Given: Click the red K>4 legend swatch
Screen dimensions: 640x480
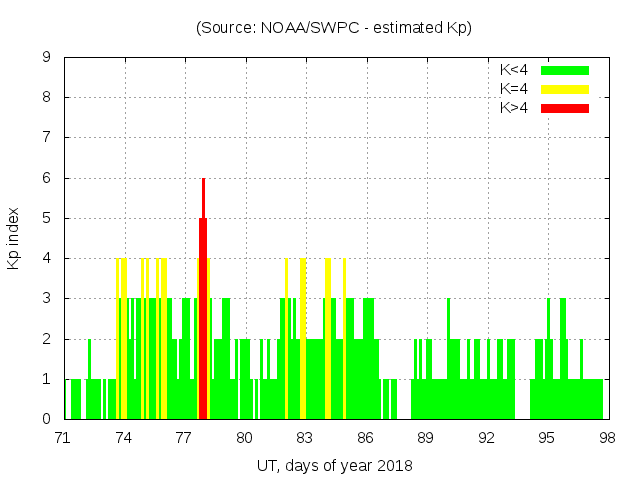Looking at the screenshot, I should (x=565, y=108).
